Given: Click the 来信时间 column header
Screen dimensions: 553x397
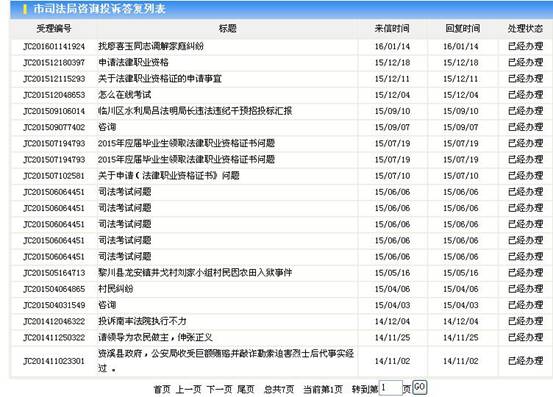Looking at the screenshot, I should click(392, 29).
